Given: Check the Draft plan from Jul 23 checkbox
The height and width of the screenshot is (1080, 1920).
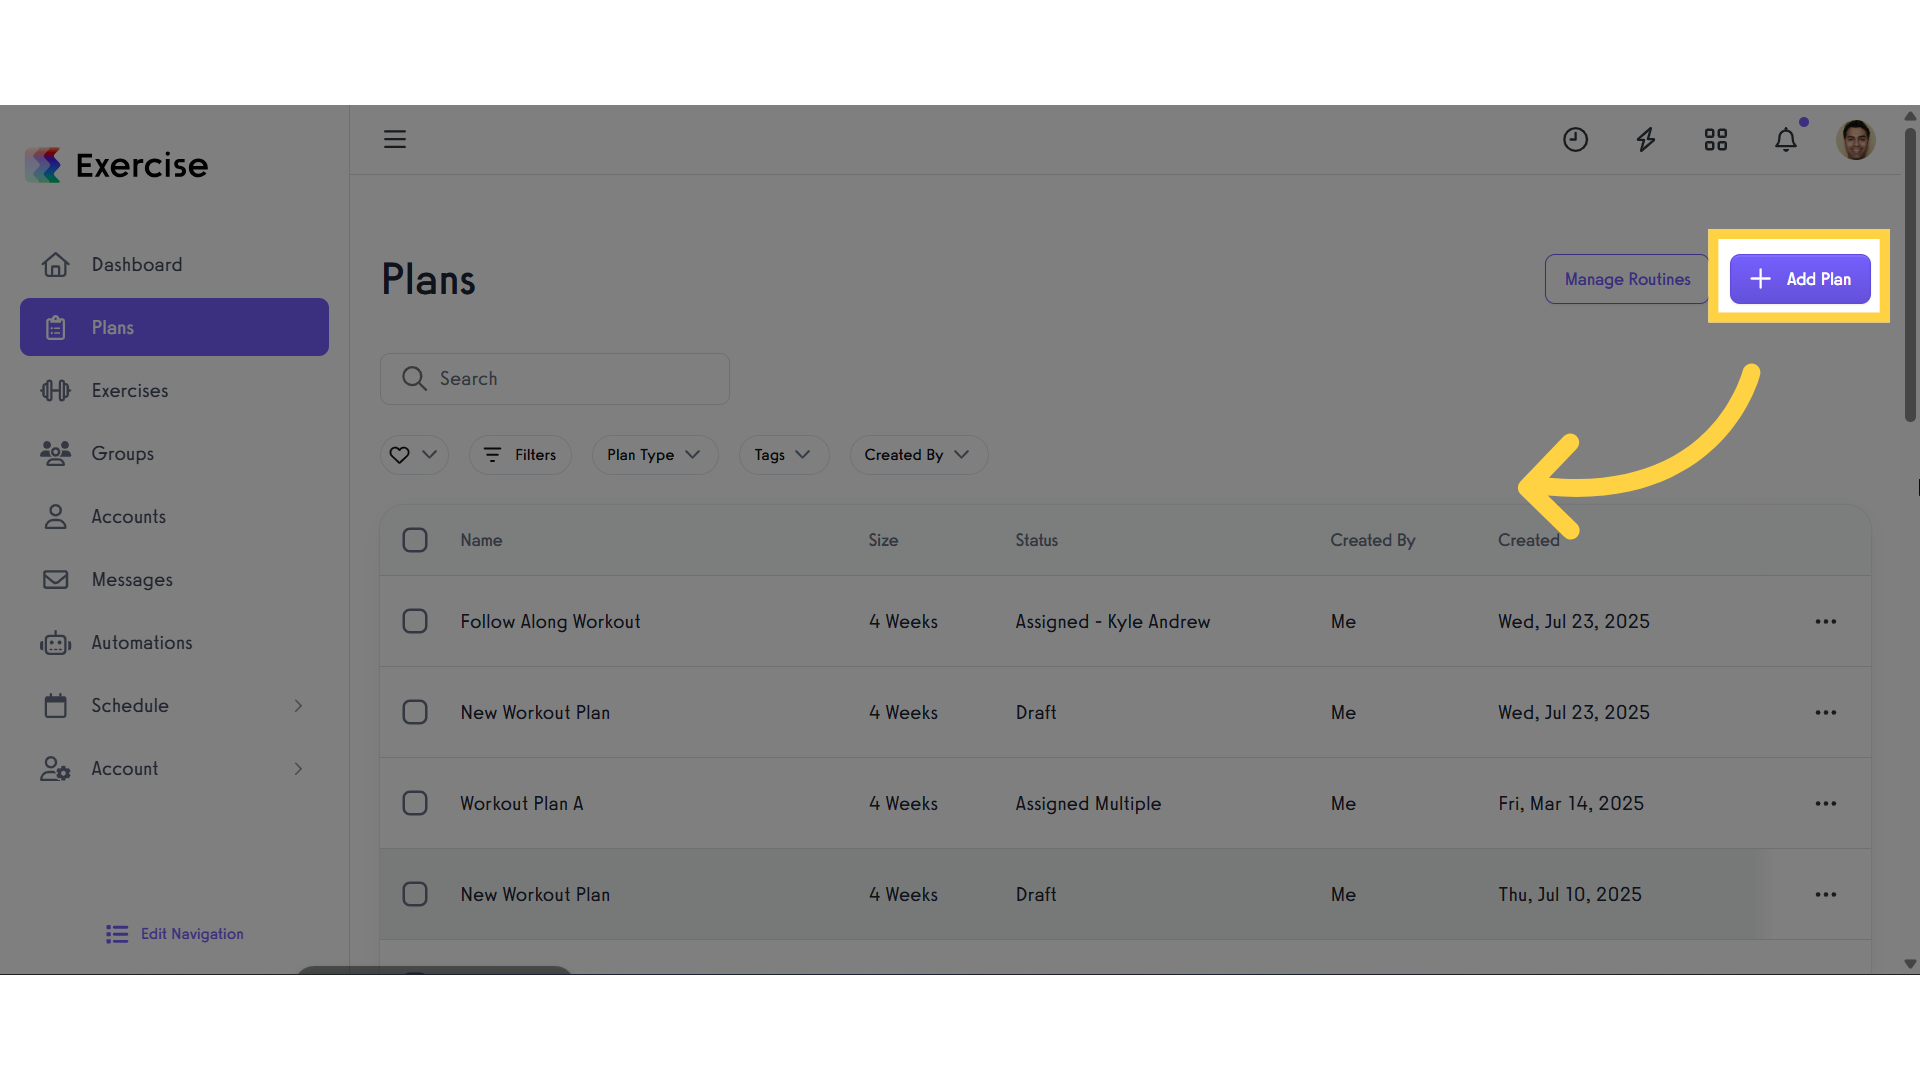Looking at the screenshot, I should pyautogui.click(x=415, y=712).
